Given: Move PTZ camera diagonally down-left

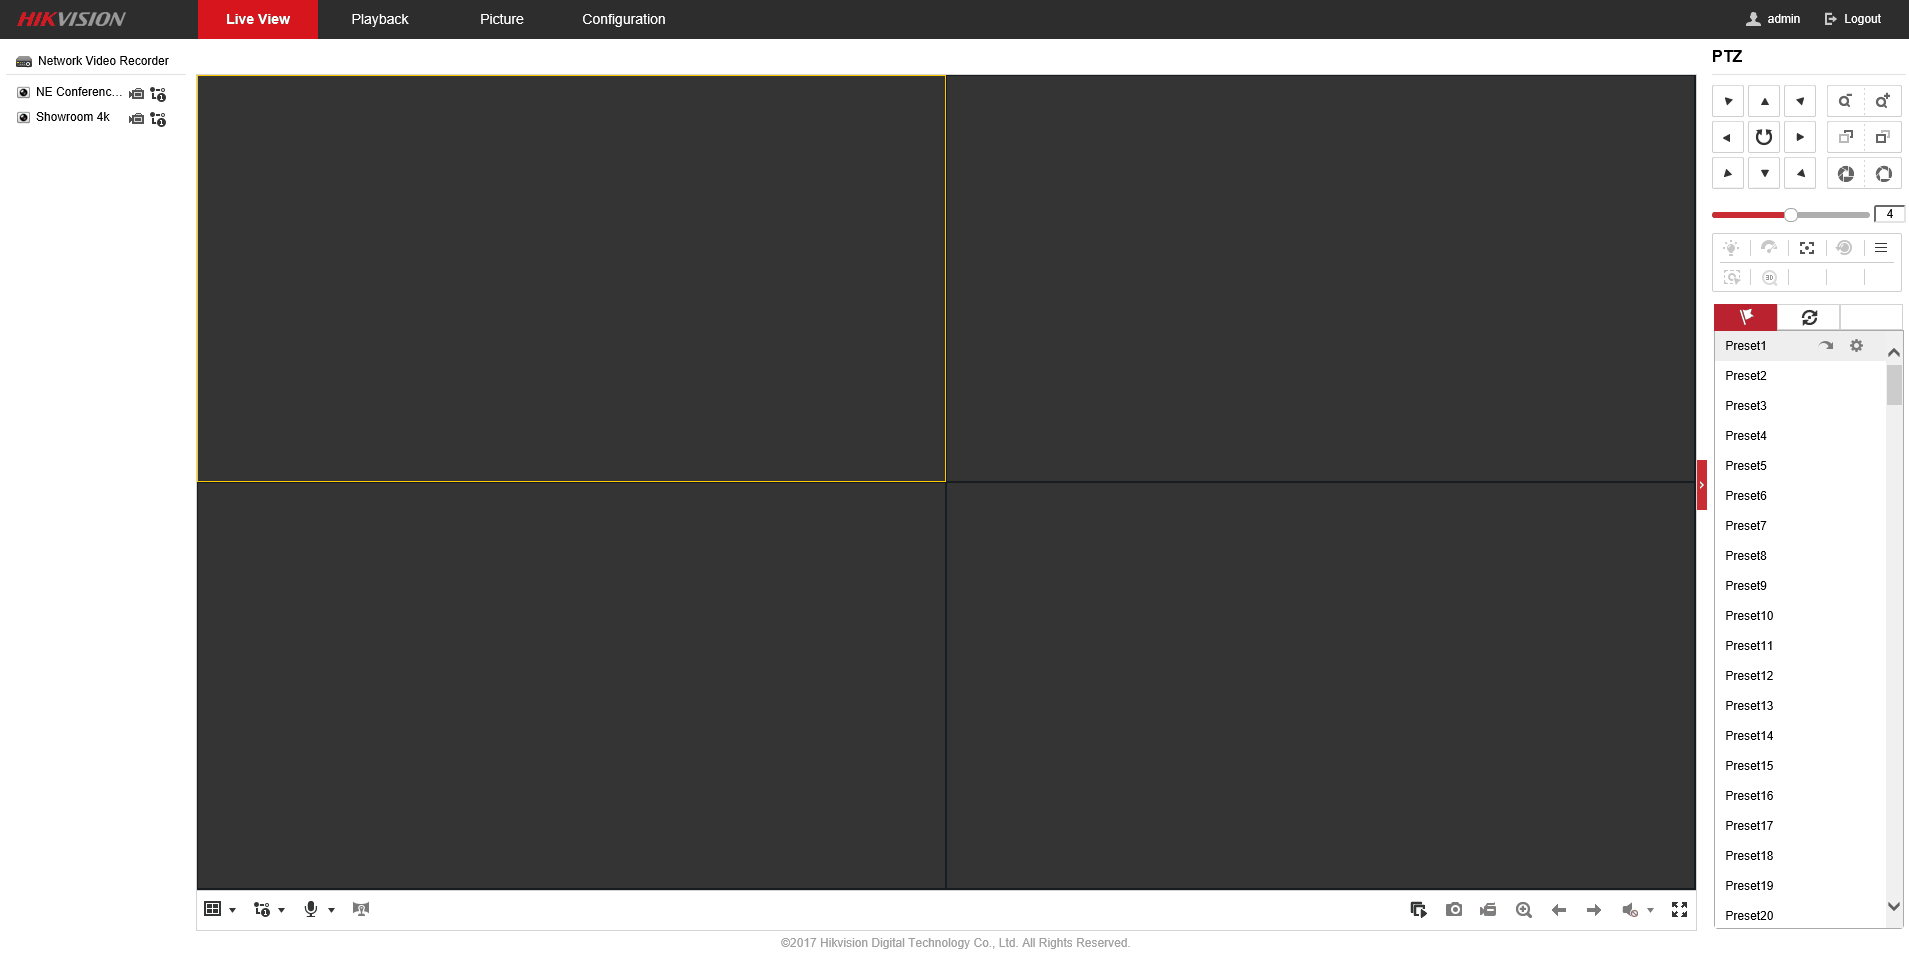Looking at the screenshot, I should coord(1728,173).
